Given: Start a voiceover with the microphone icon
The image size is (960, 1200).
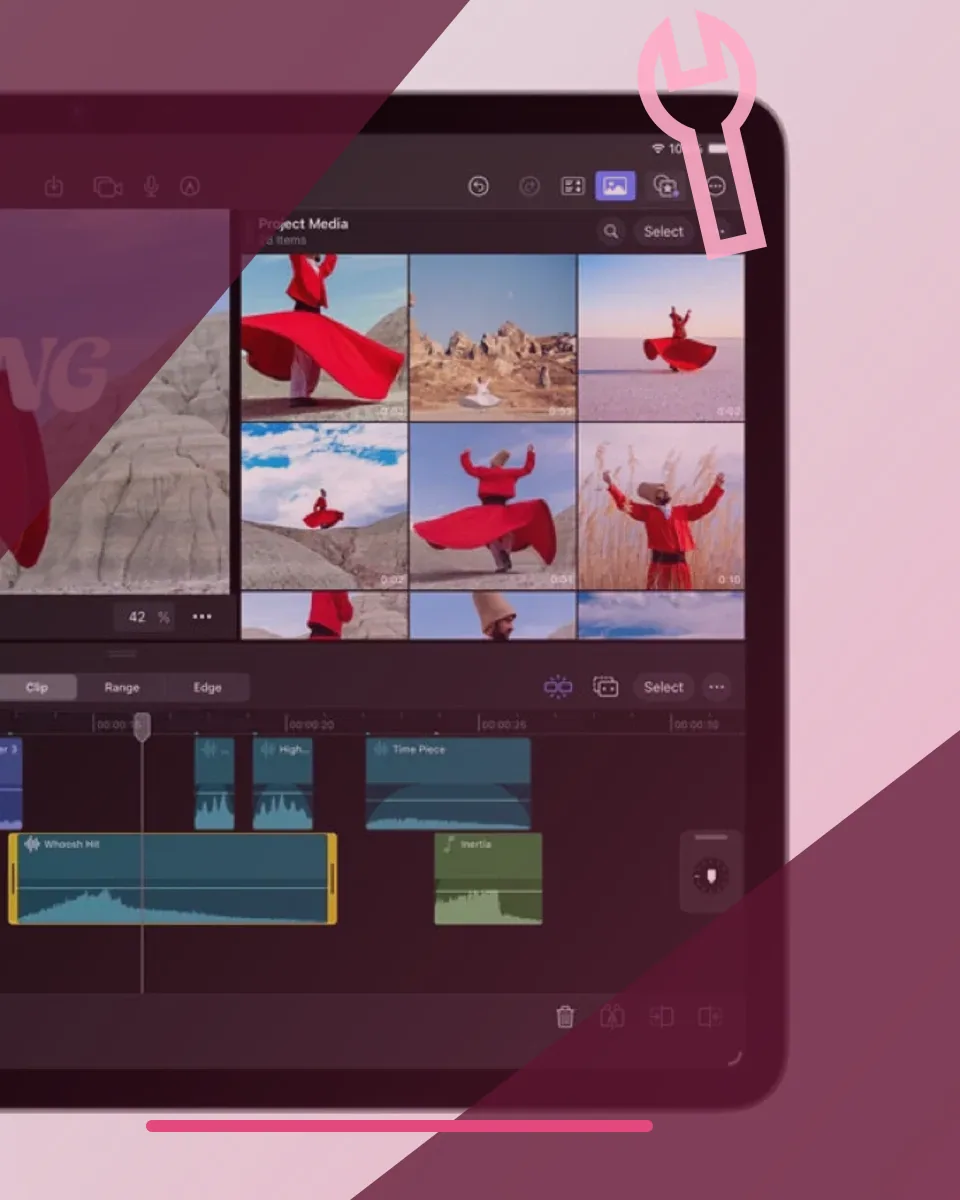Looking at the screenshot, I should [151, 187].
